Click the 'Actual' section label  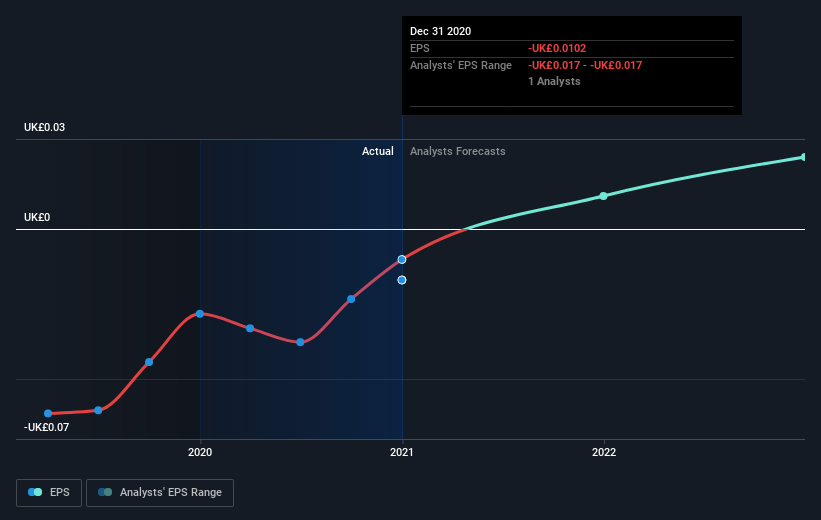[378, 151]
